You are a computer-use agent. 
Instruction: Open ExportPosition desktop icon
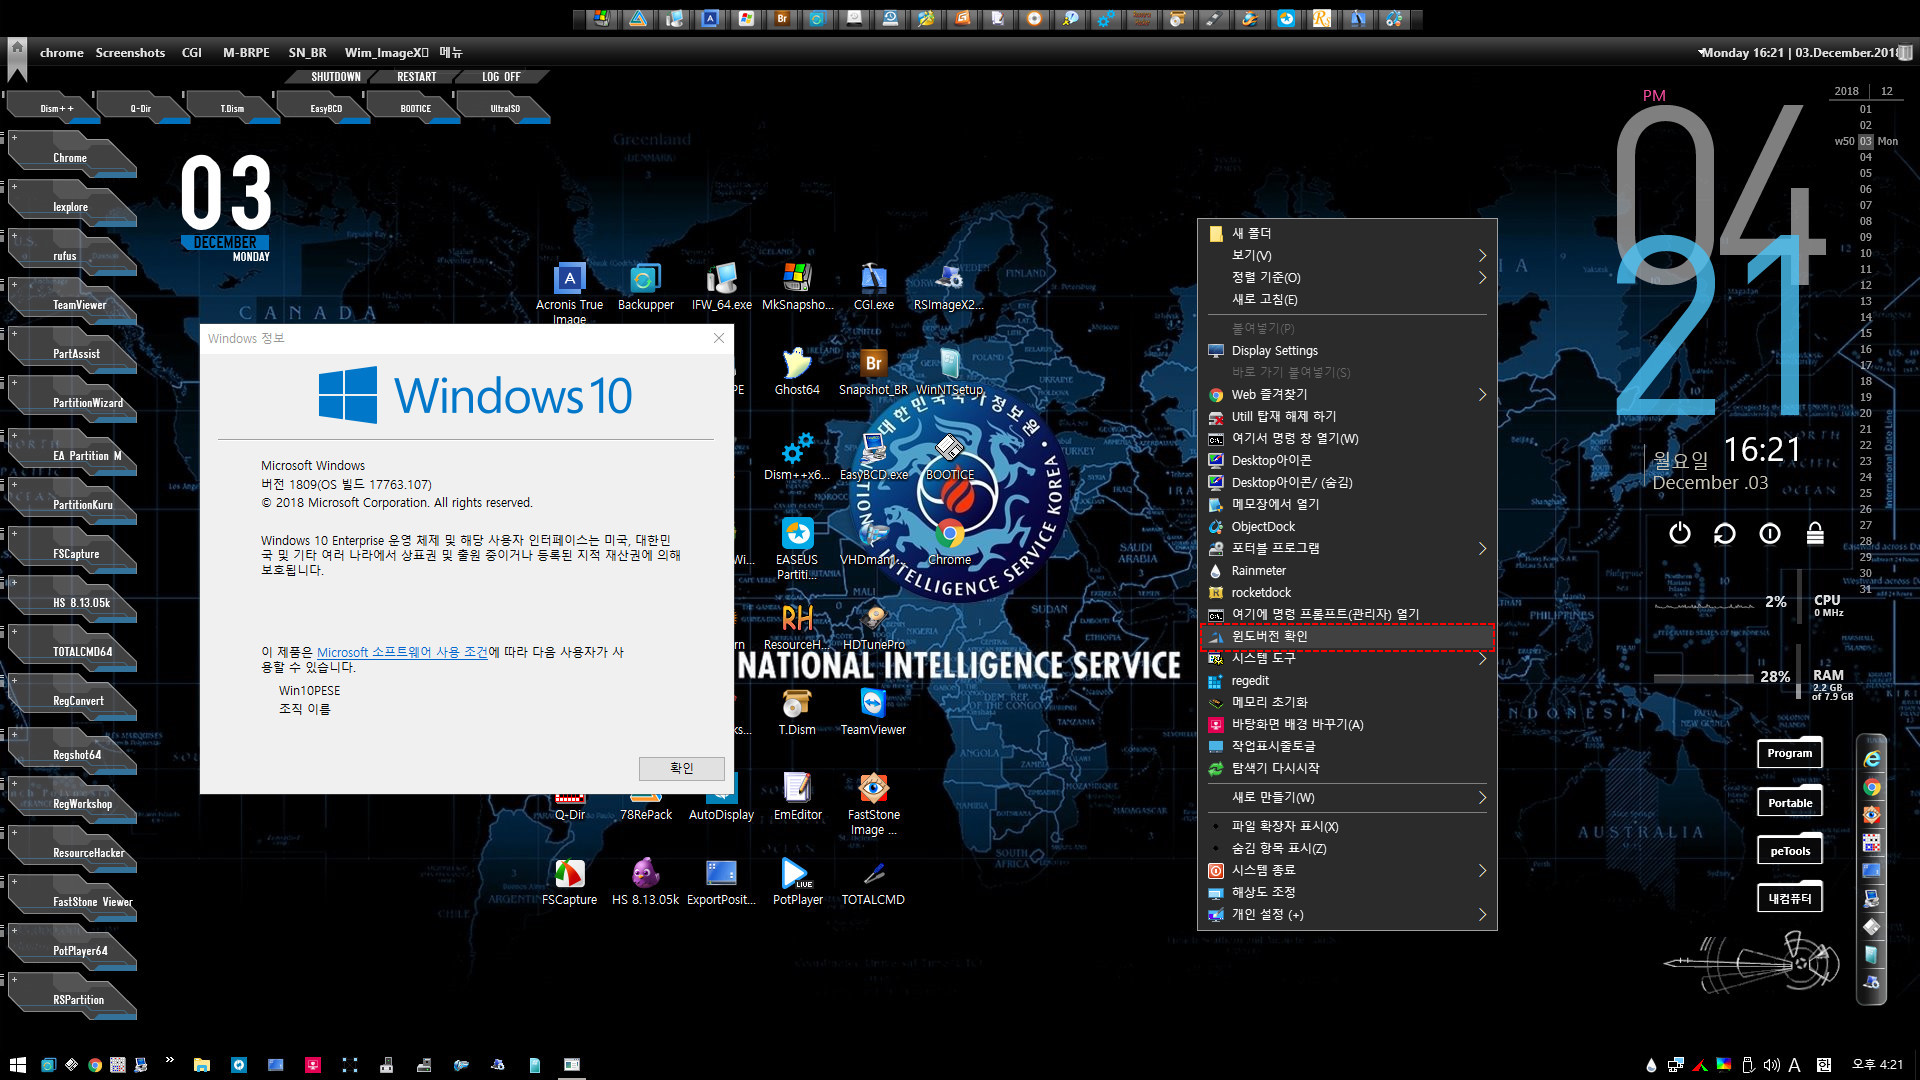pos(721,882)
